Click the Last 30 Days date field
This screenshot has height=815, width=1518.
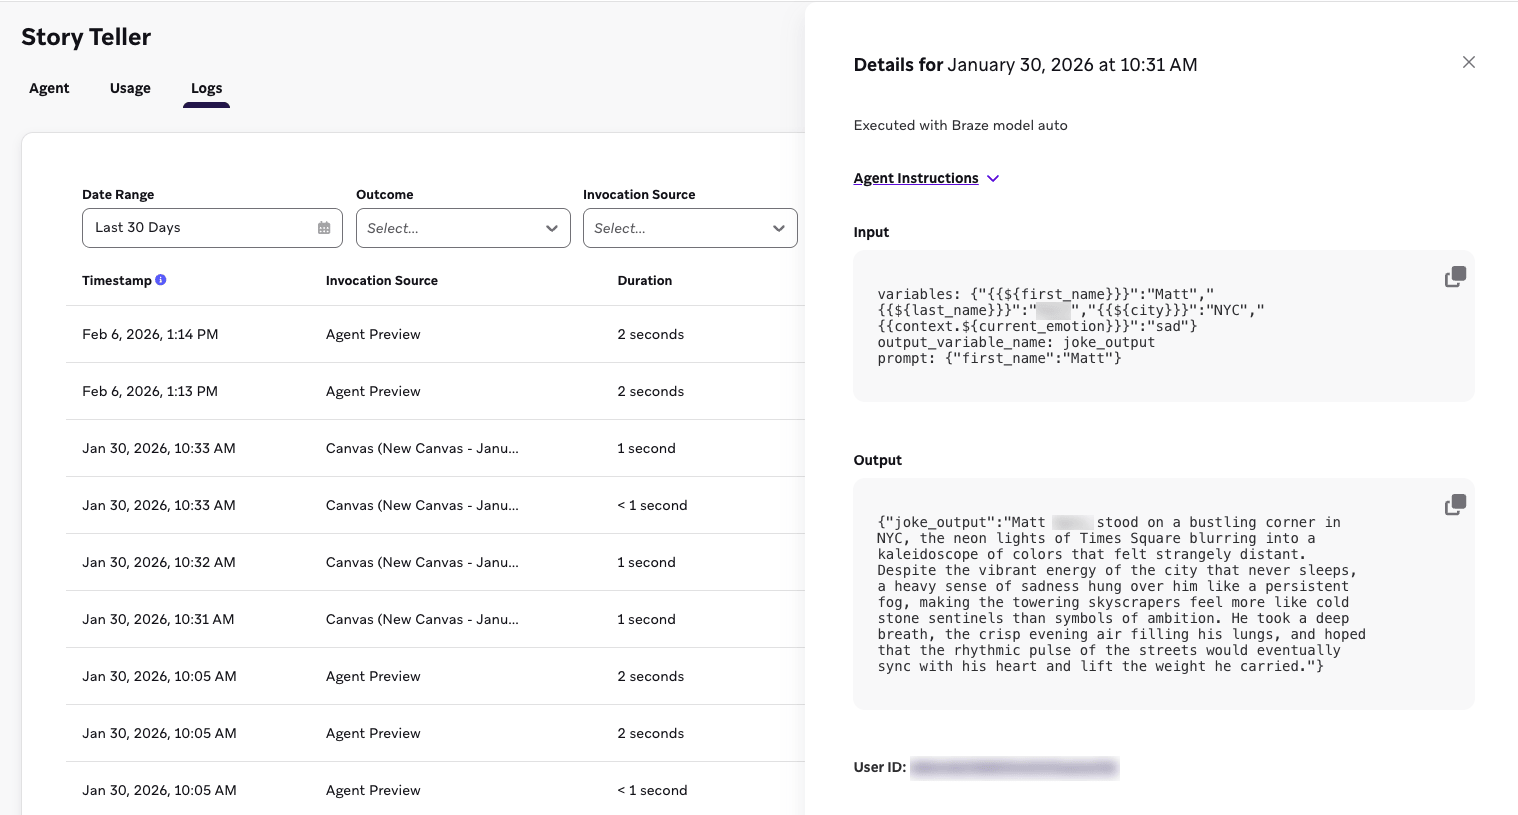click(x=200, y=228)
